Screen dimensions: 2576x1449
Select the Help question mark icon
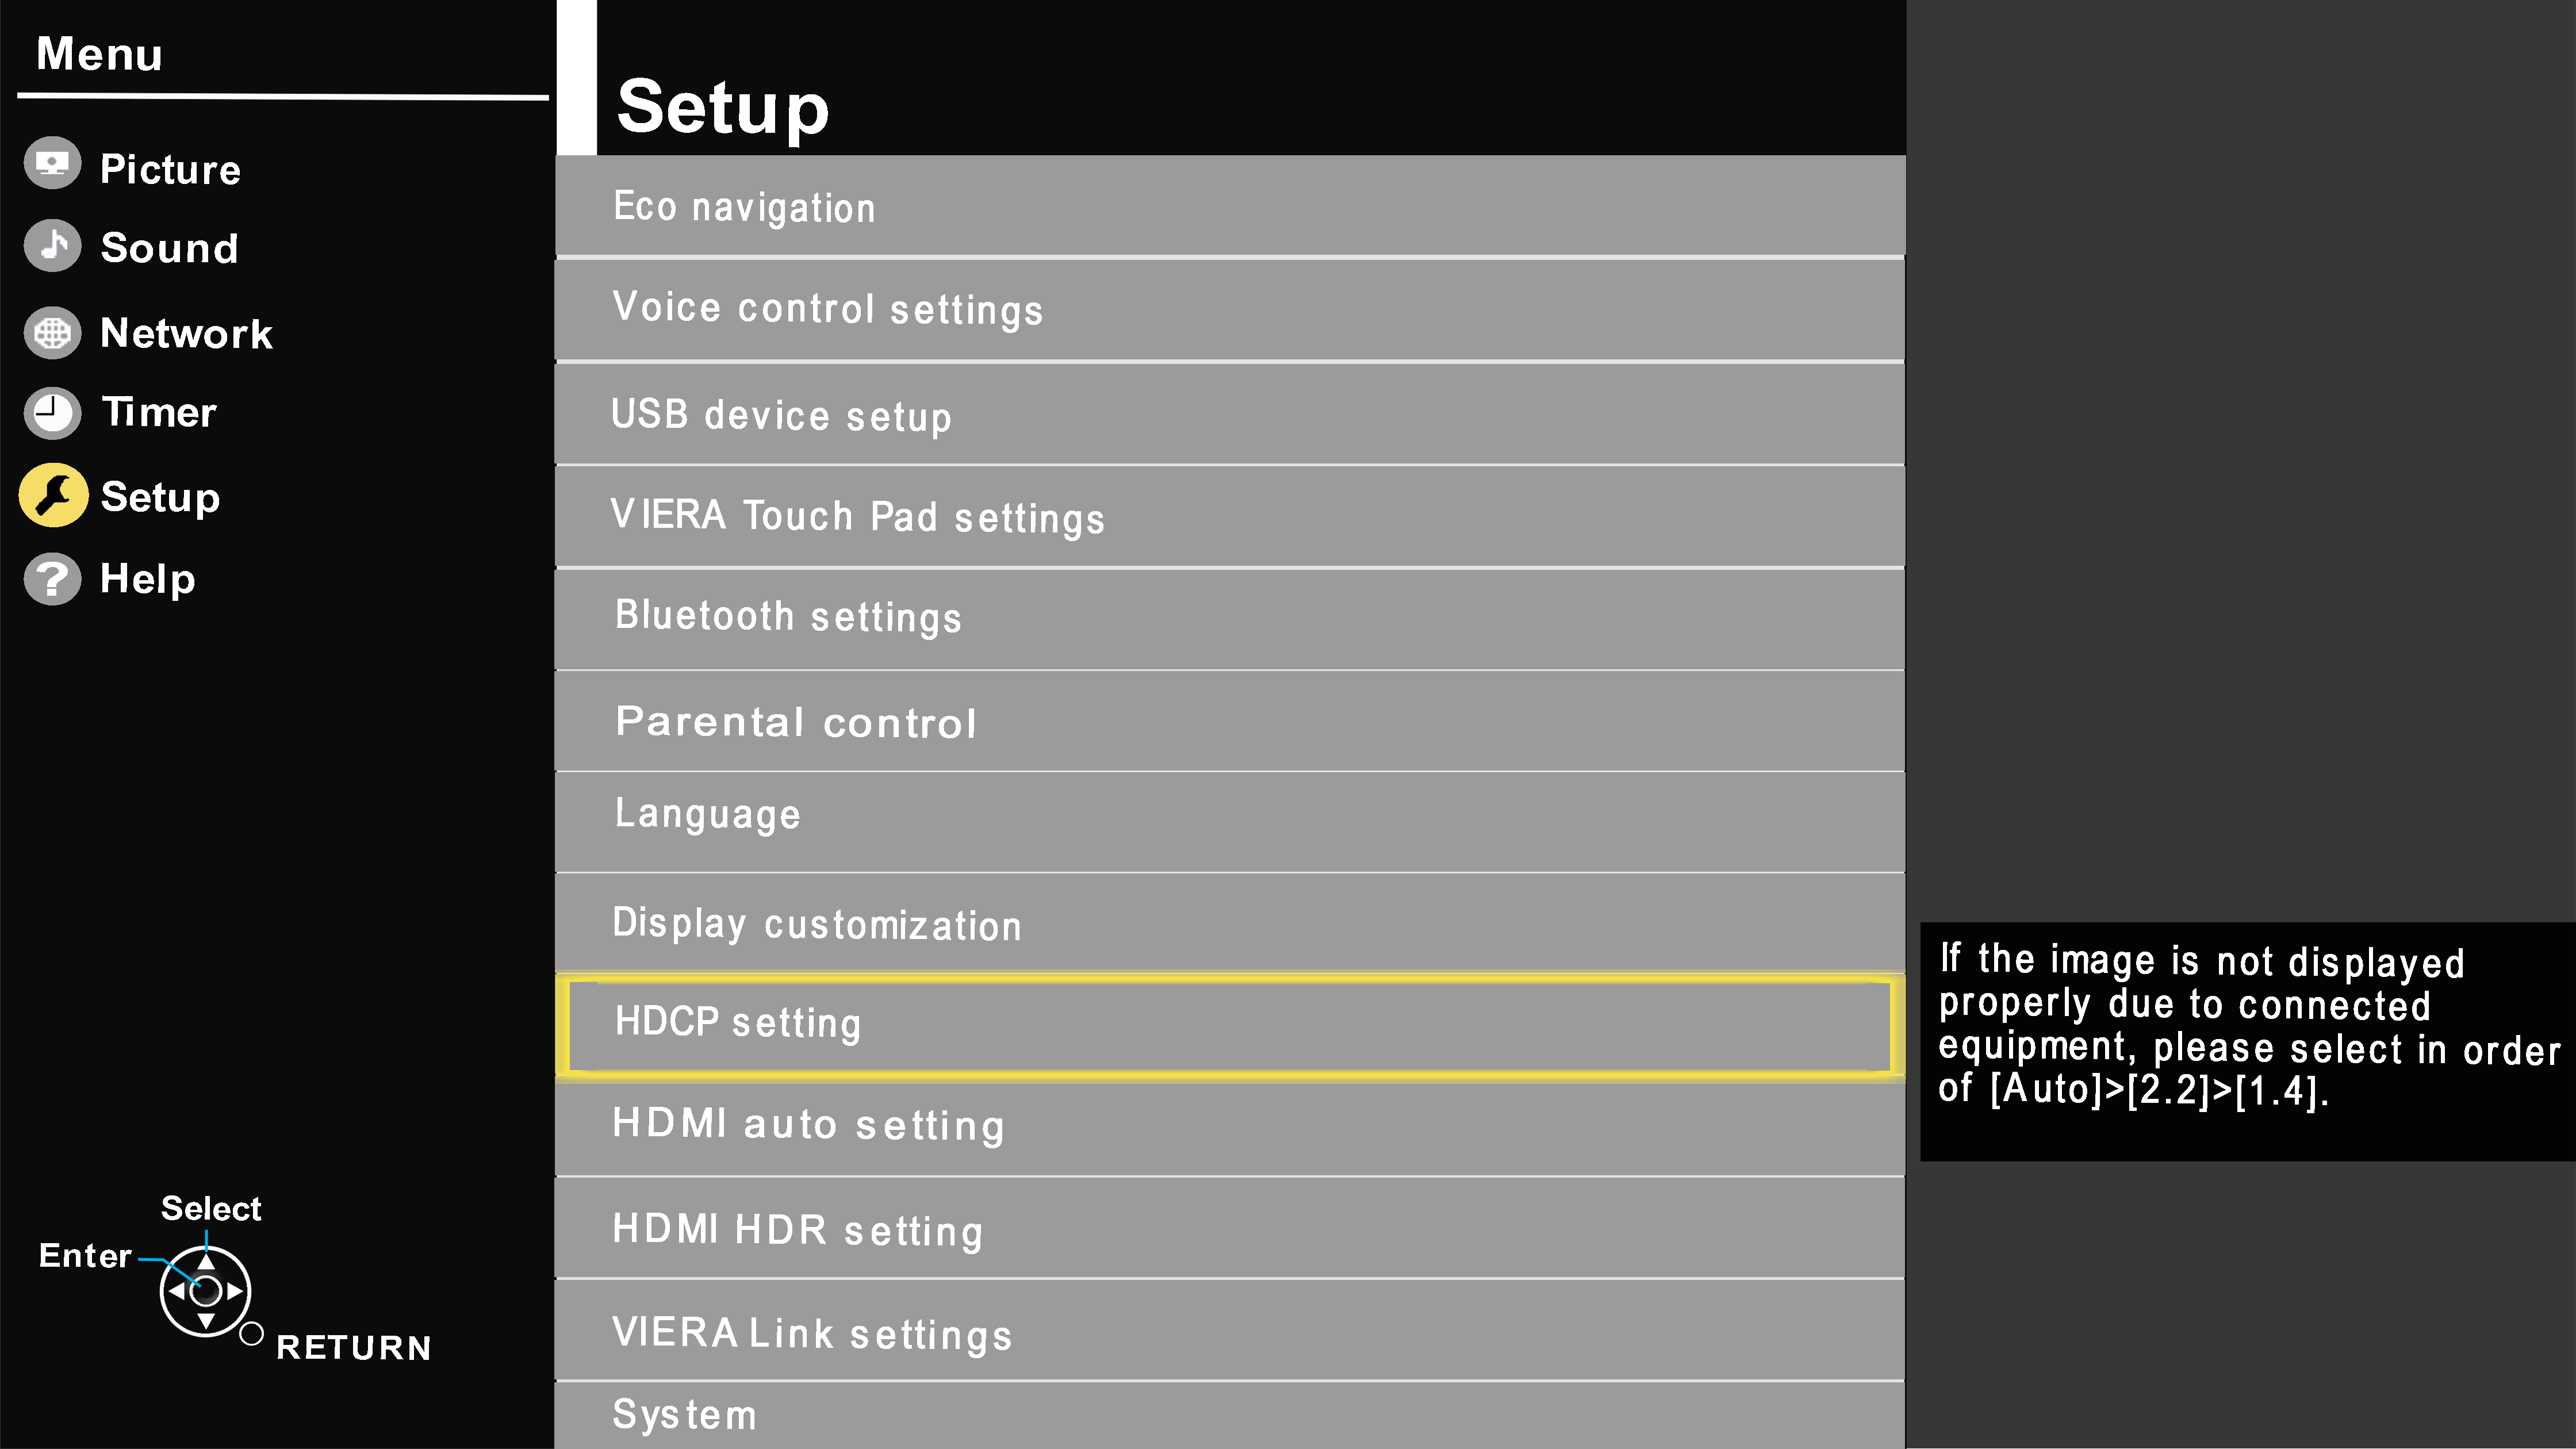53,577
